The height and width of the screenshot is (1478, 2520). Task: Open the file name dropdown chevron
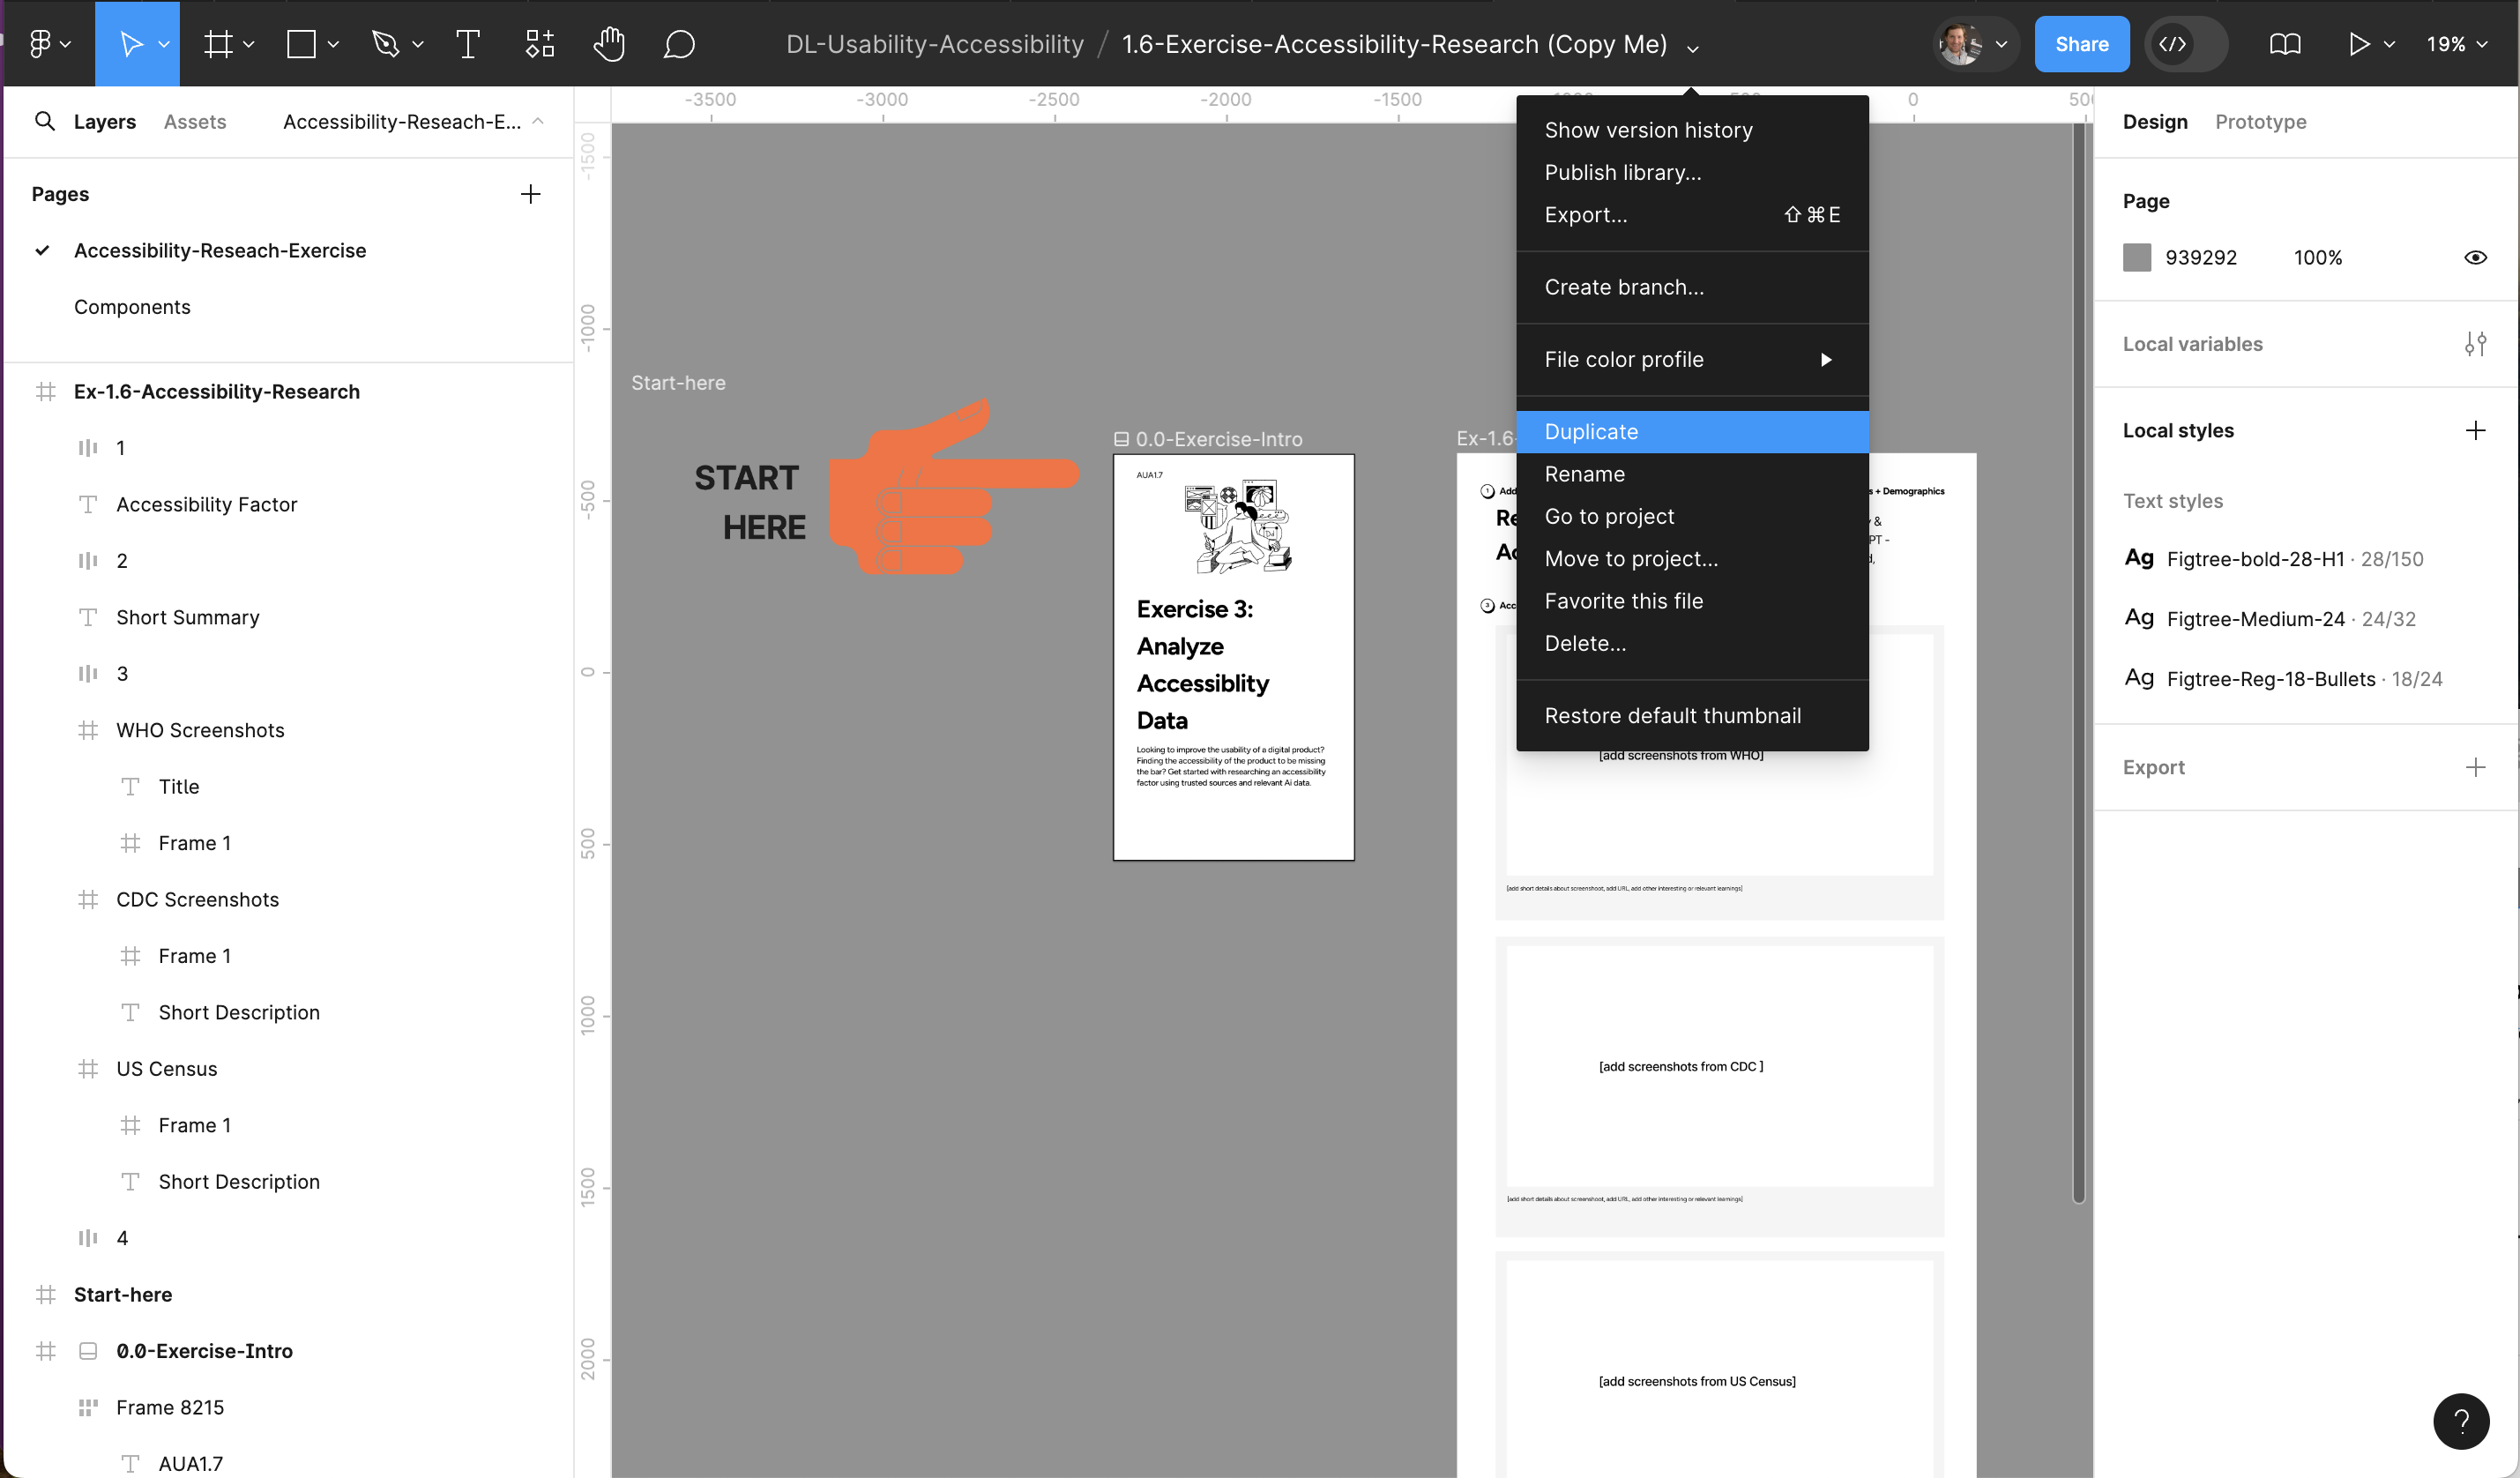click(1692, 48)
